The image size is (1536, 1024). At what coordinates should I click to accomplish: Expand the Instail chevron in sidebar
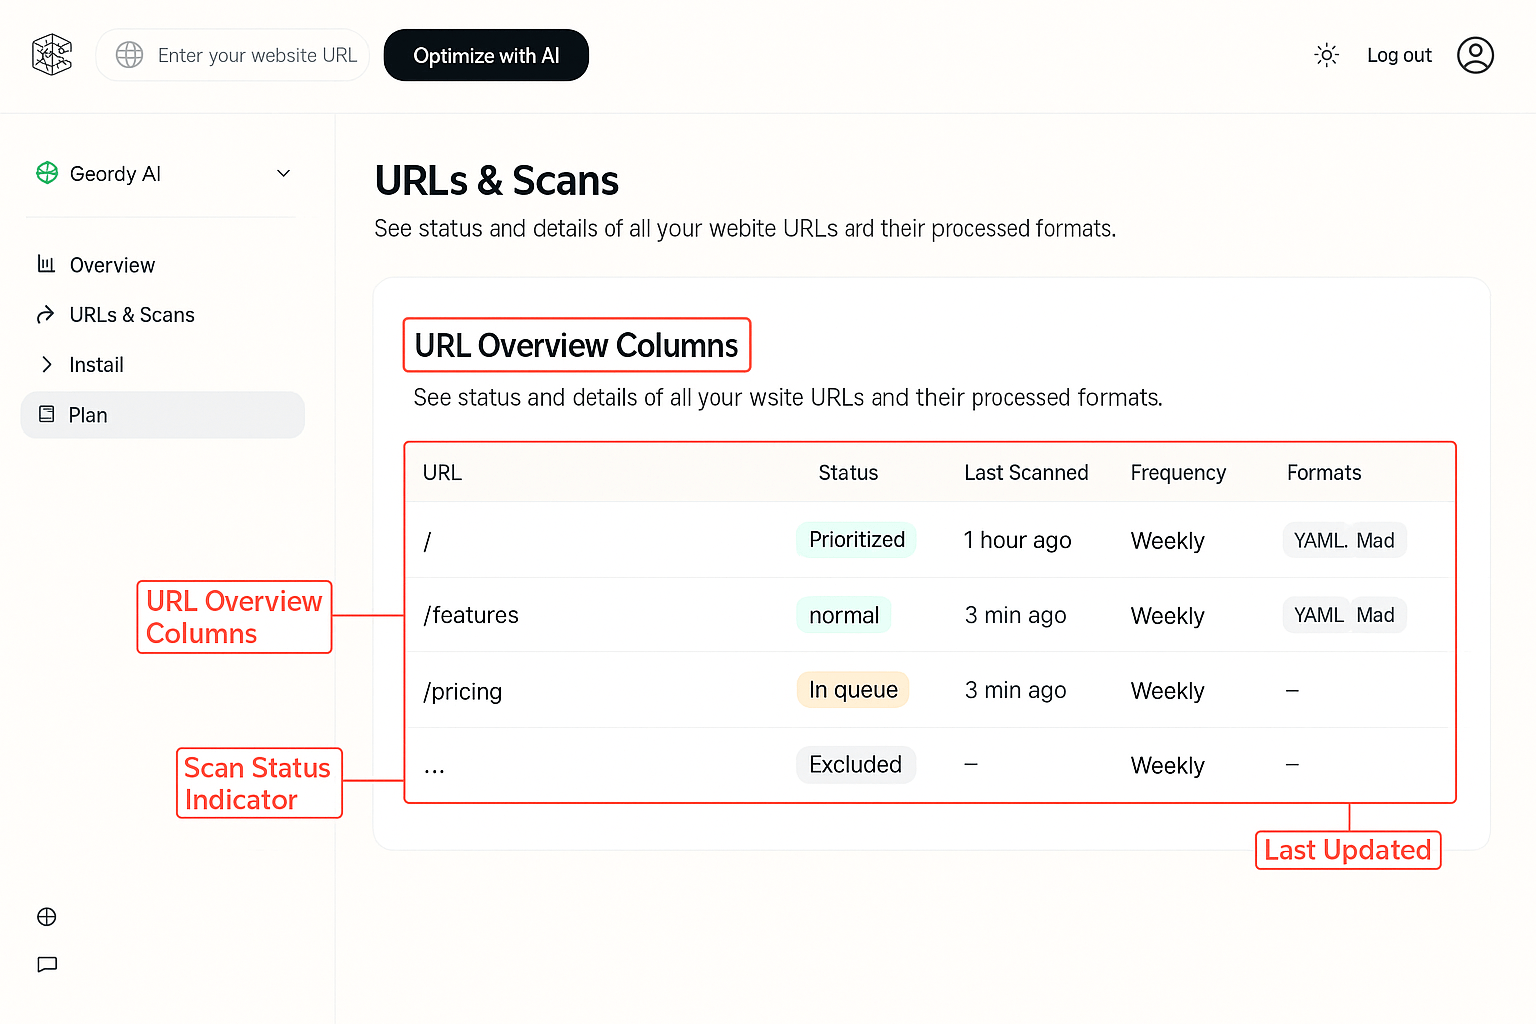coord(46,364)
